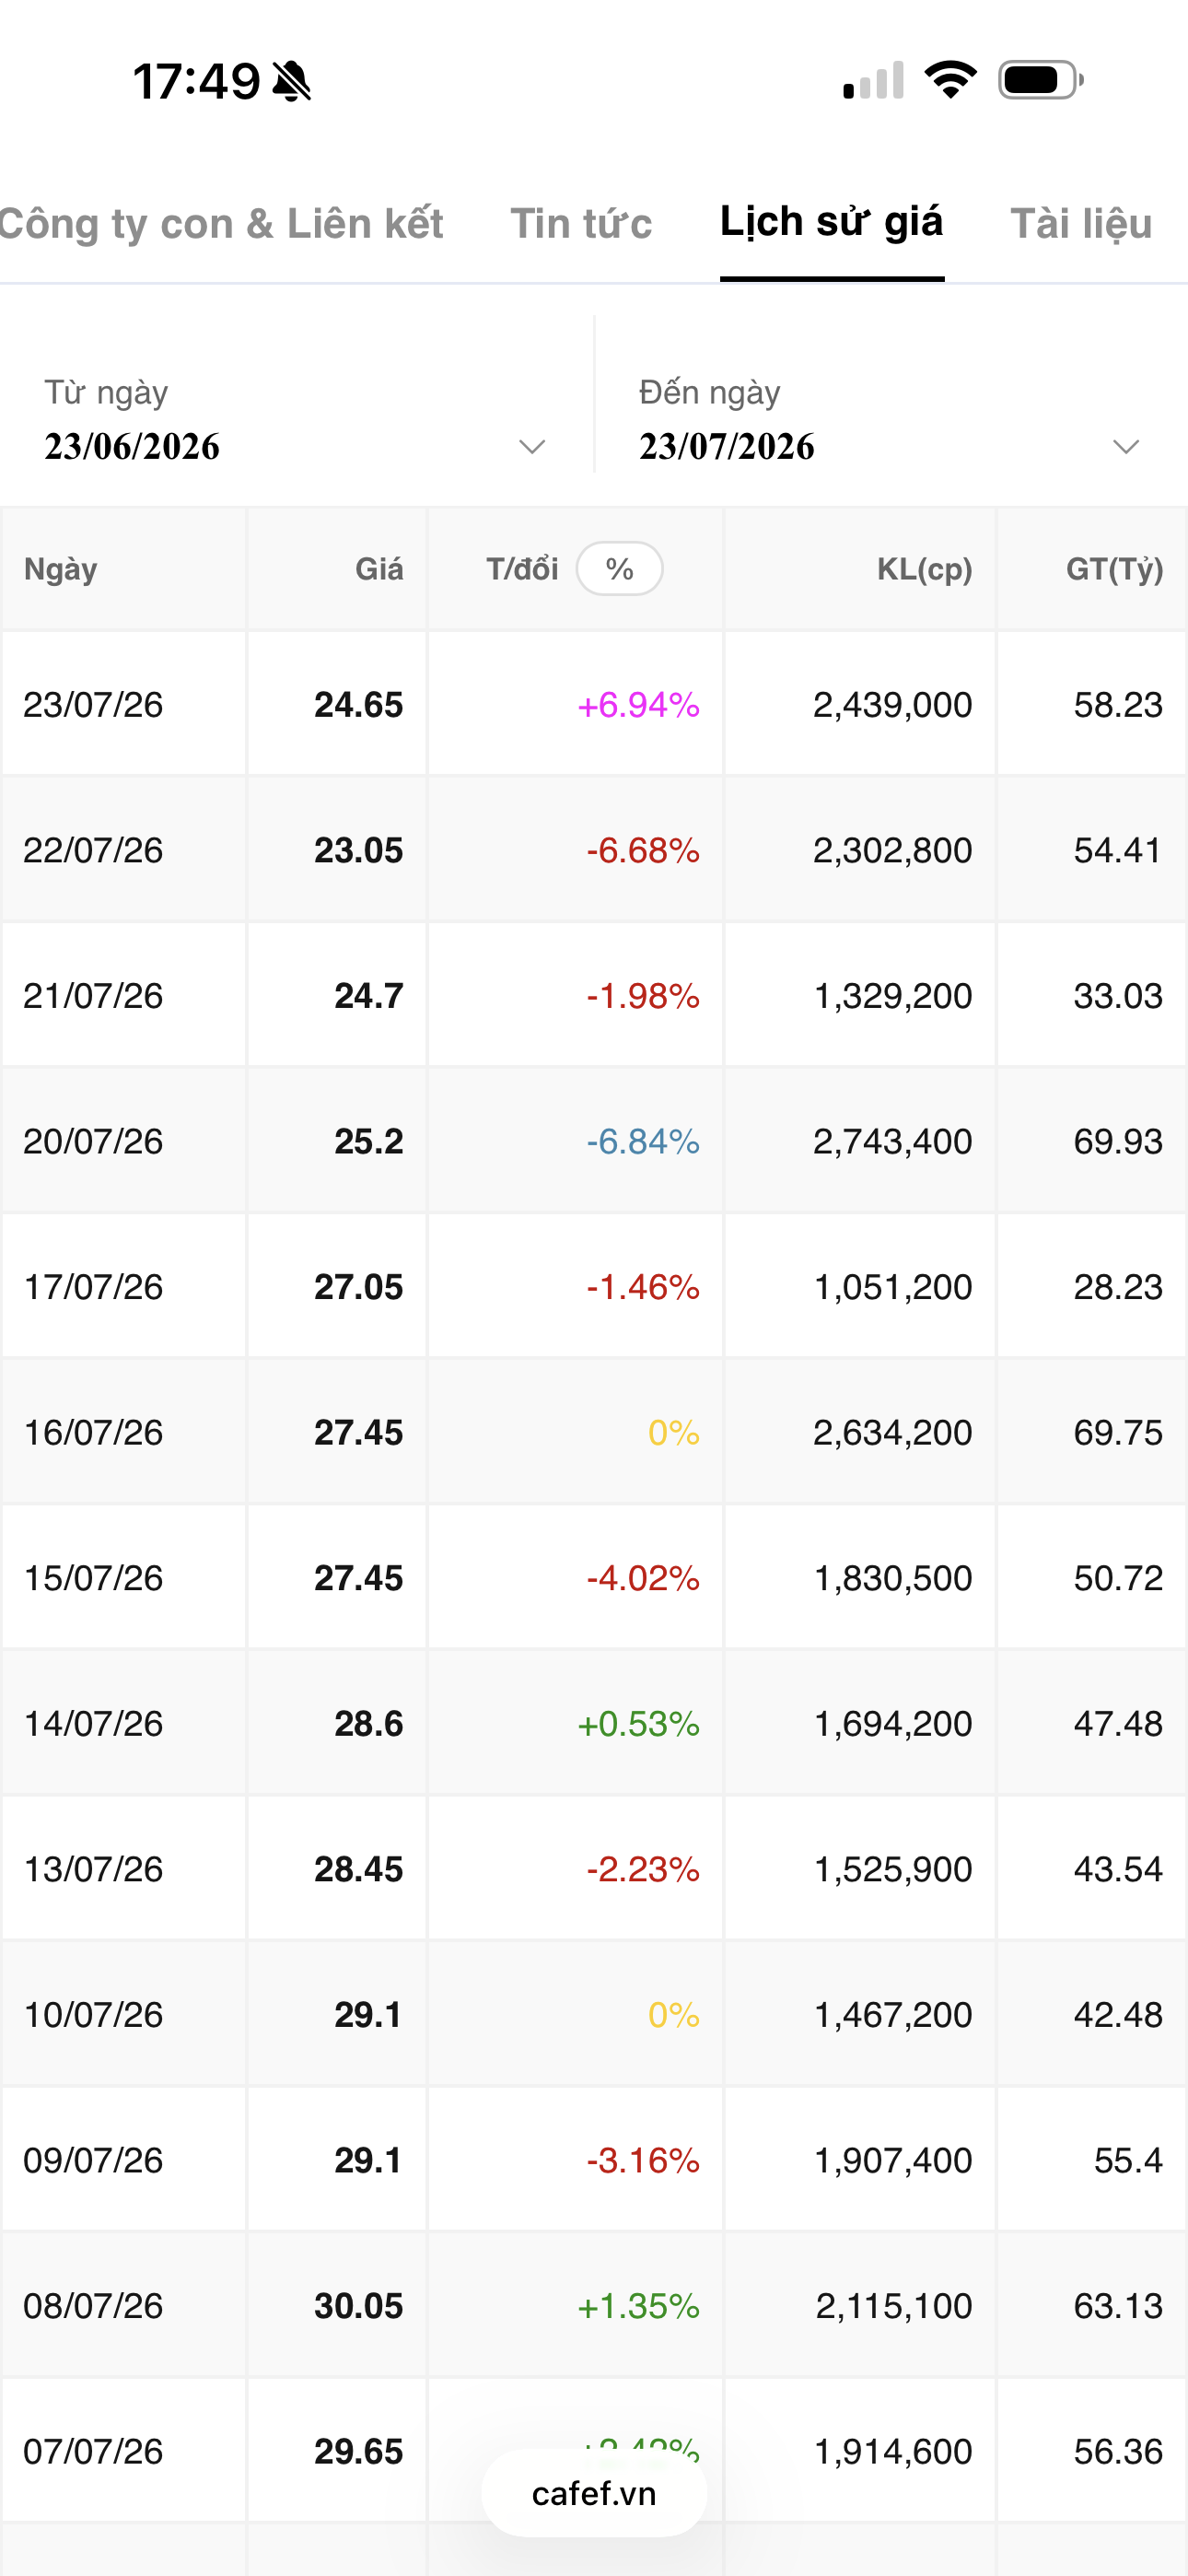The width and height of the screenshot is (1188, 2576).
Task: Tap the cafef.vn address pill
Action: tap(594, 2494)
